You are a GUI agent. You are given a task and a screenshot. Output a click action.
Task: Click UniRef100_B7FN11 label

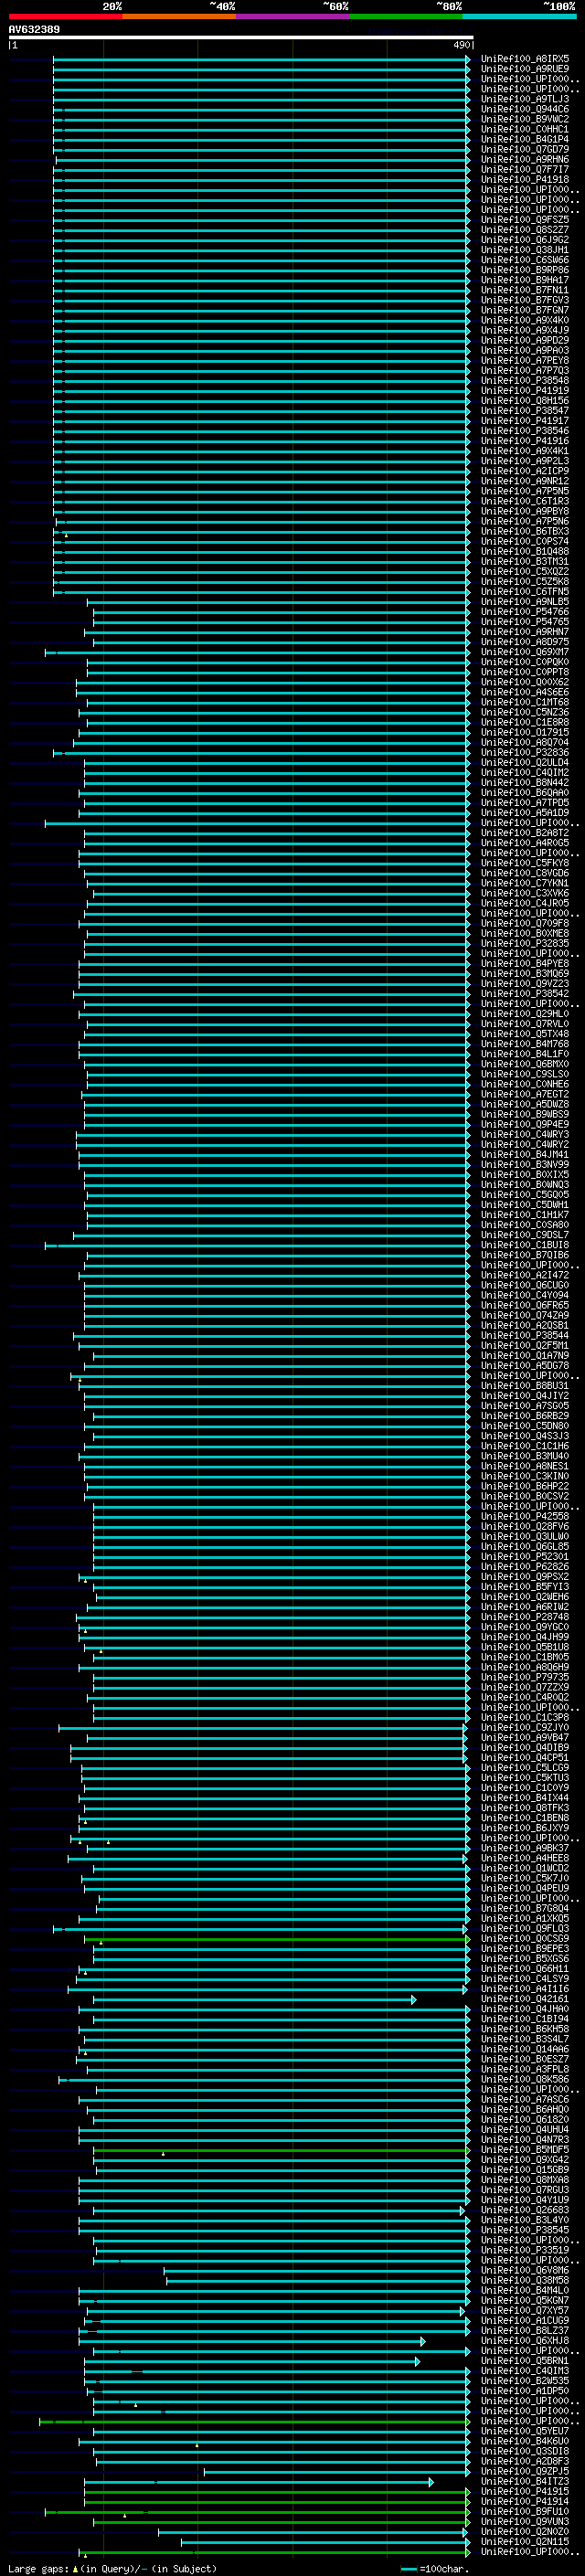[525, 290]
